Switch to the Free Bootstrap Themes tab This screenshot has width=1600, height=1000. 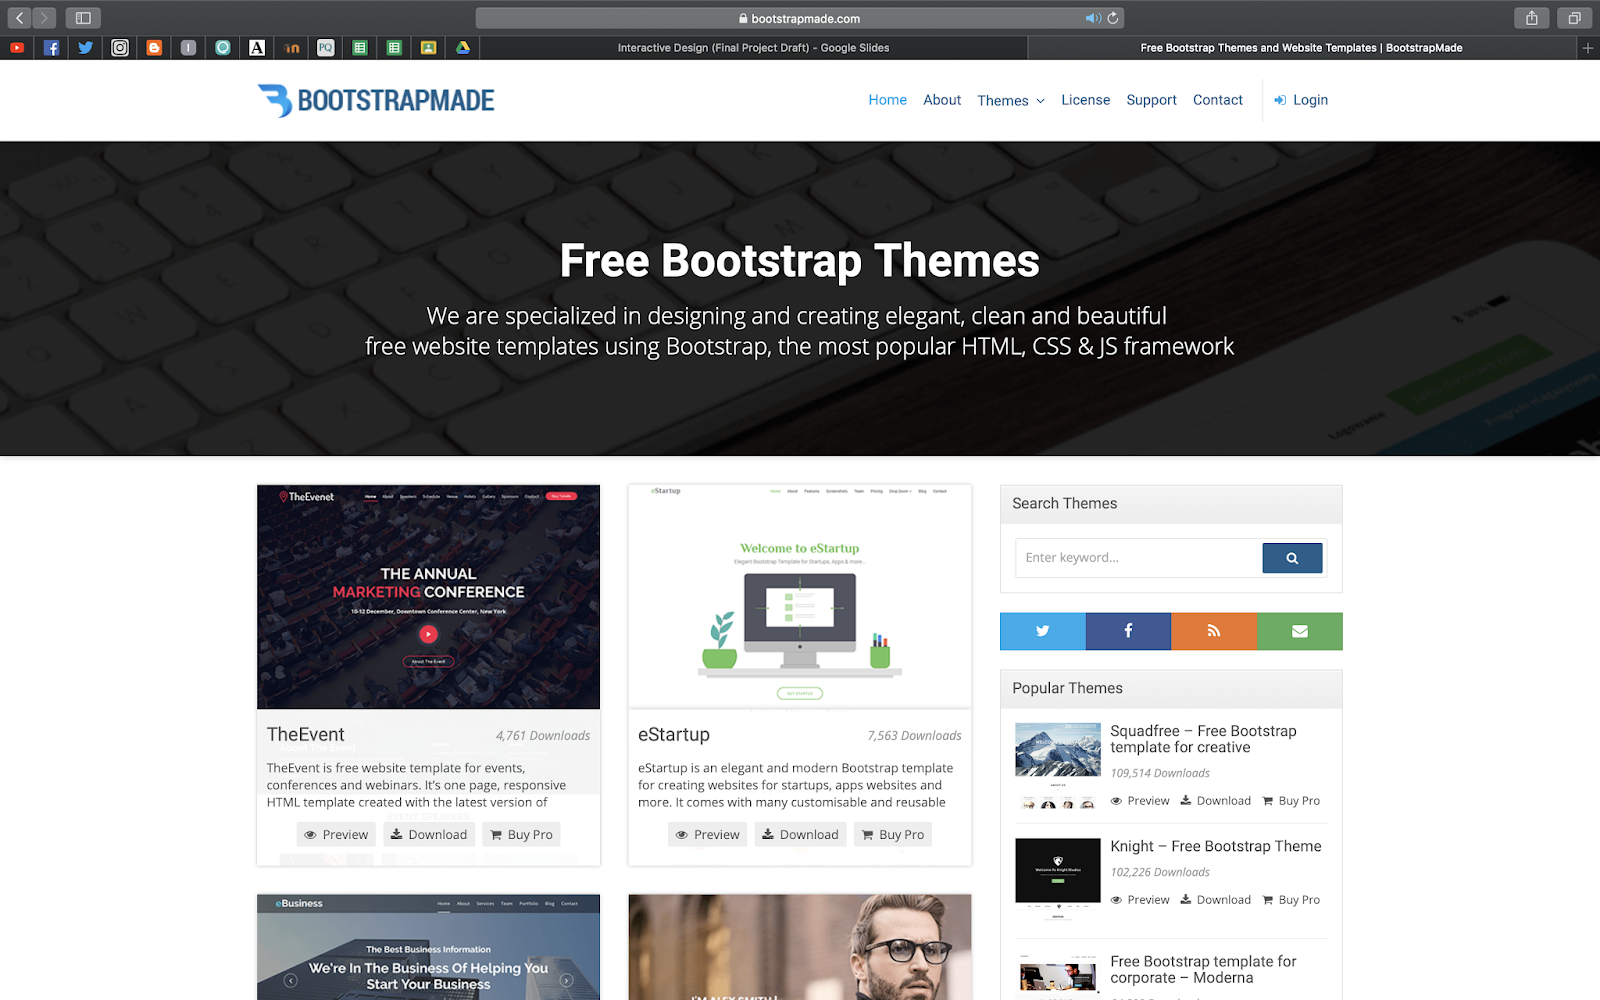click(x=1301, y=47)
